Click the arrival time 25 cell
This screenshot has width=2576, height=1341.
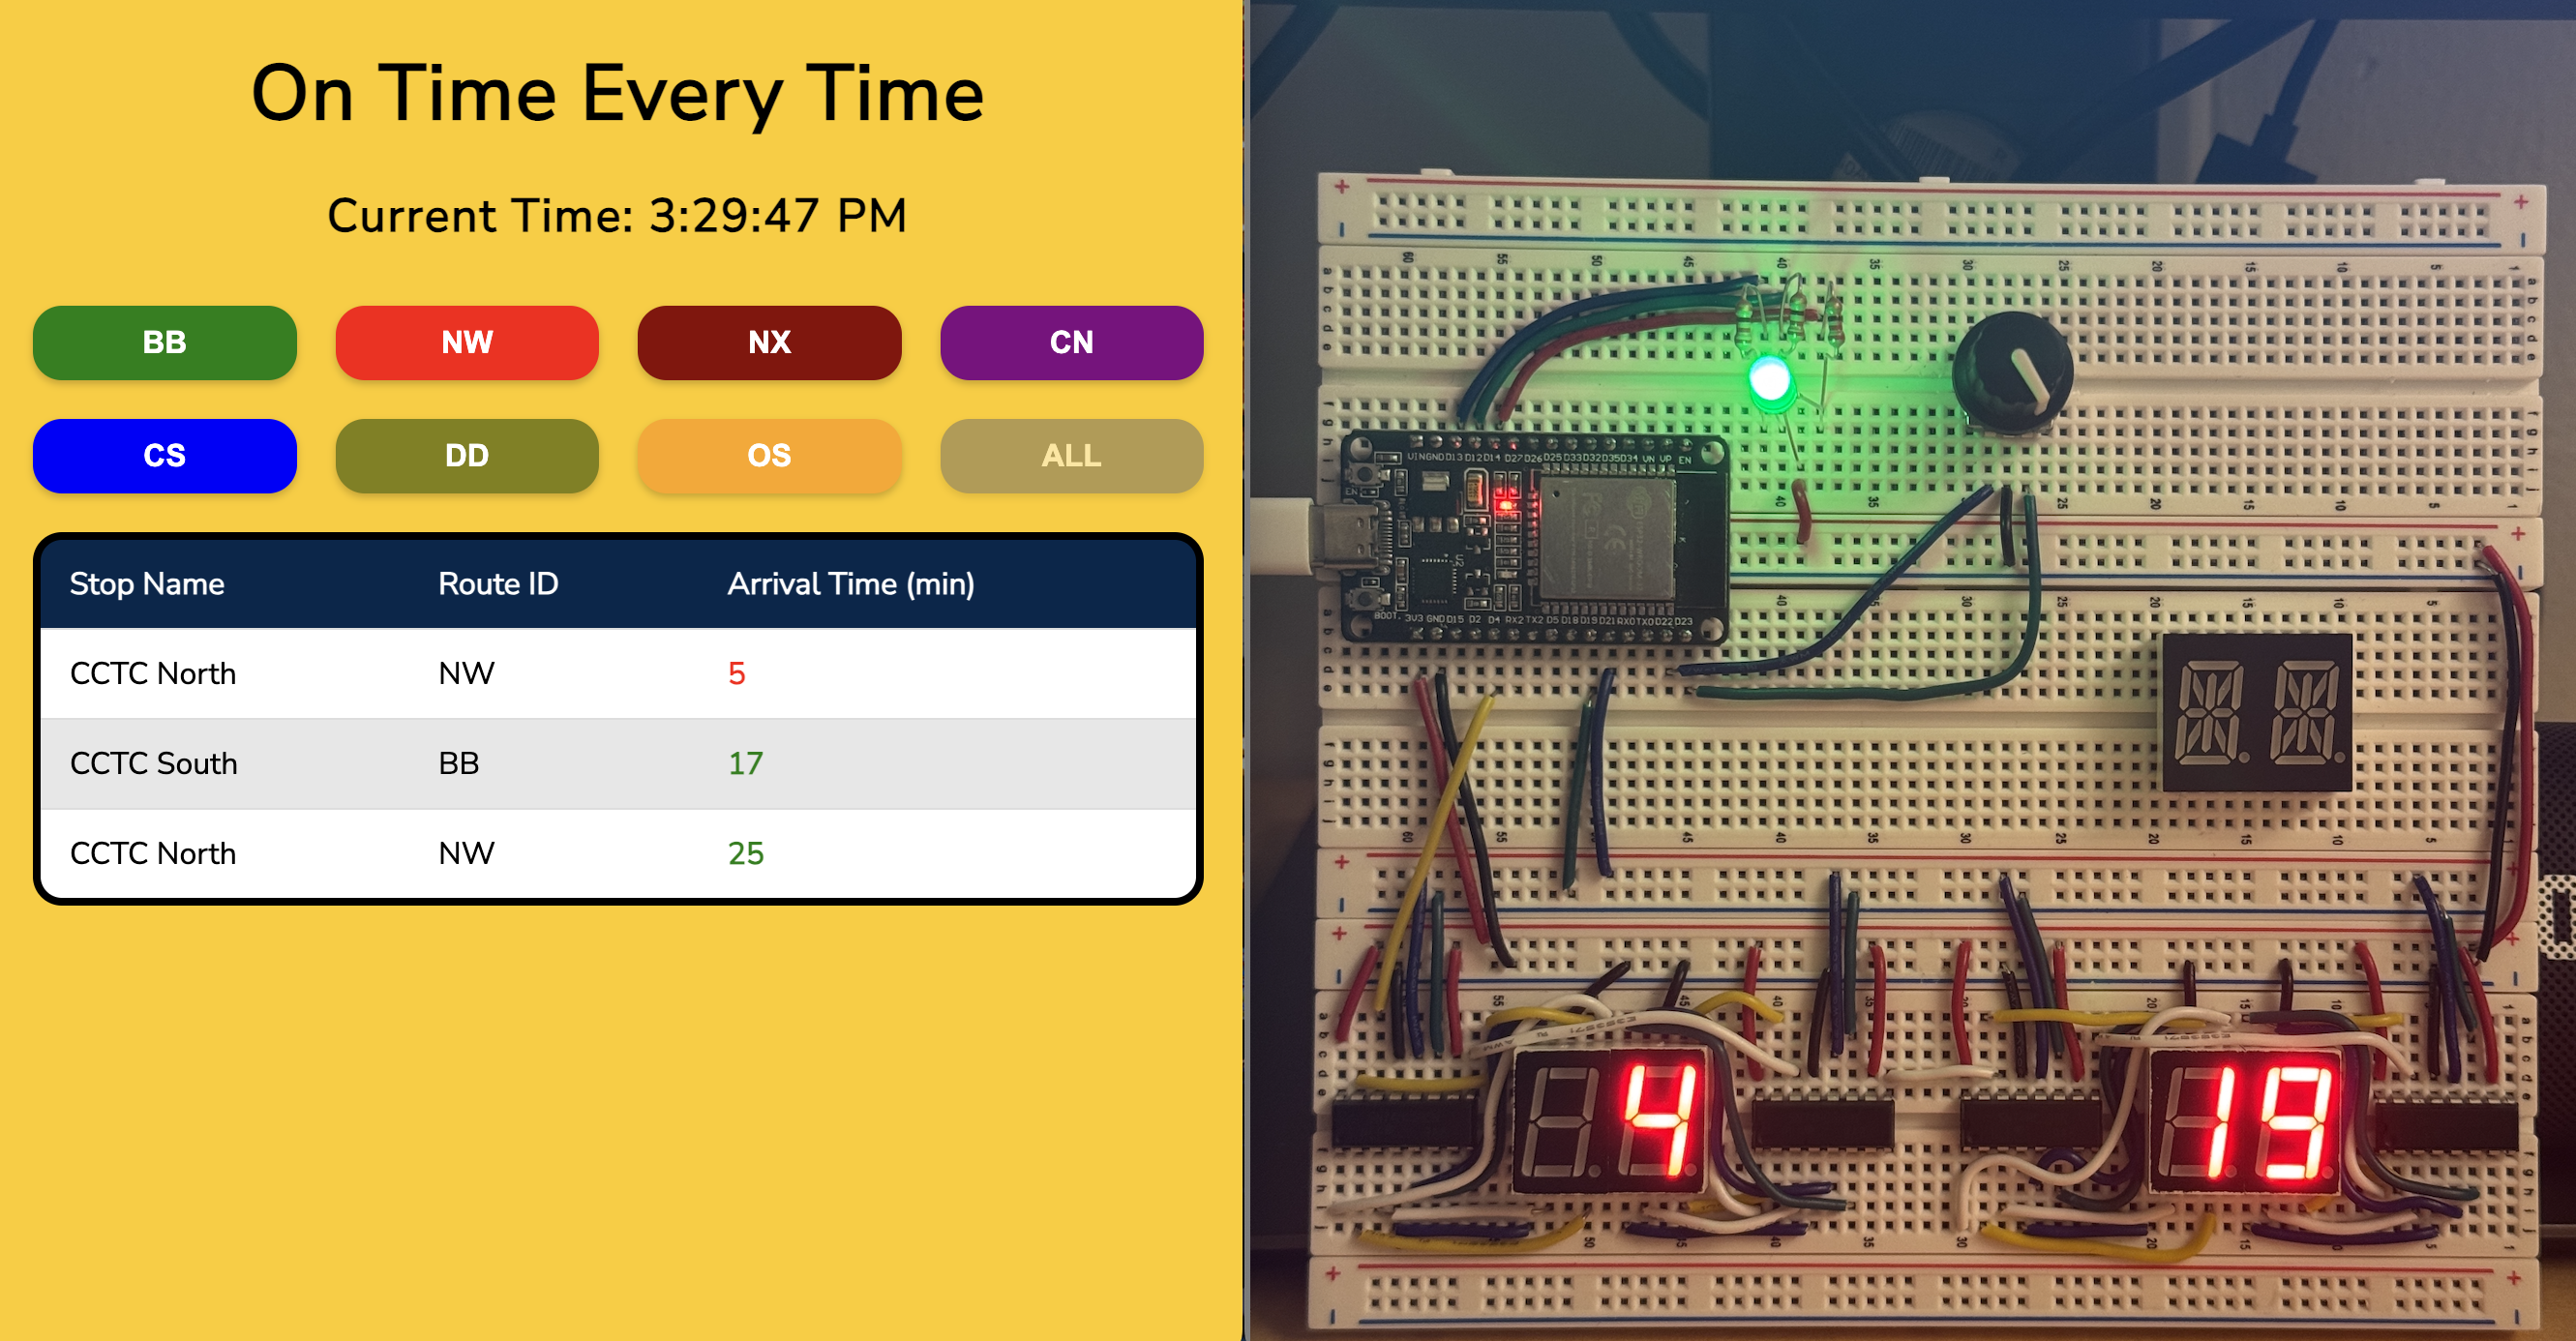(x=745, y=854)
